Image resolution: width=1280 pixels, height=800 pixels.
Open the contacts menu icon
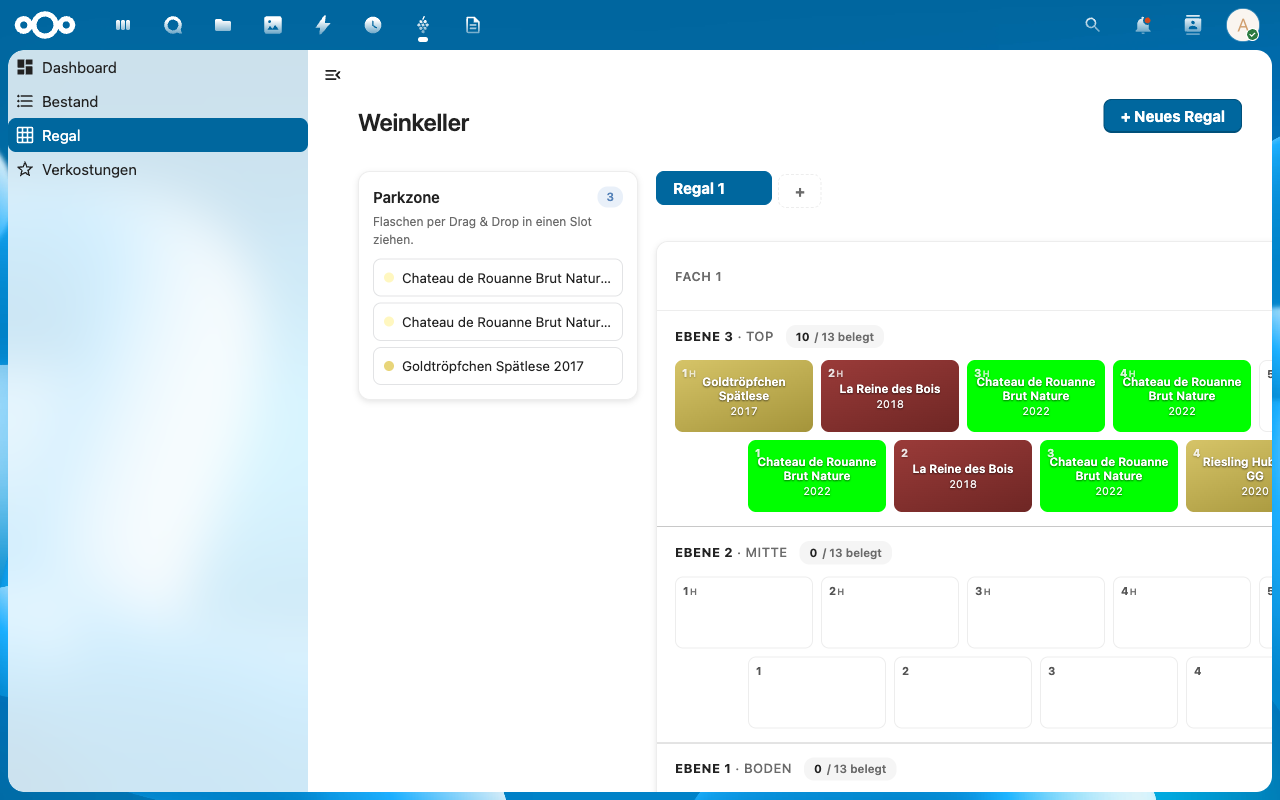1193,25
